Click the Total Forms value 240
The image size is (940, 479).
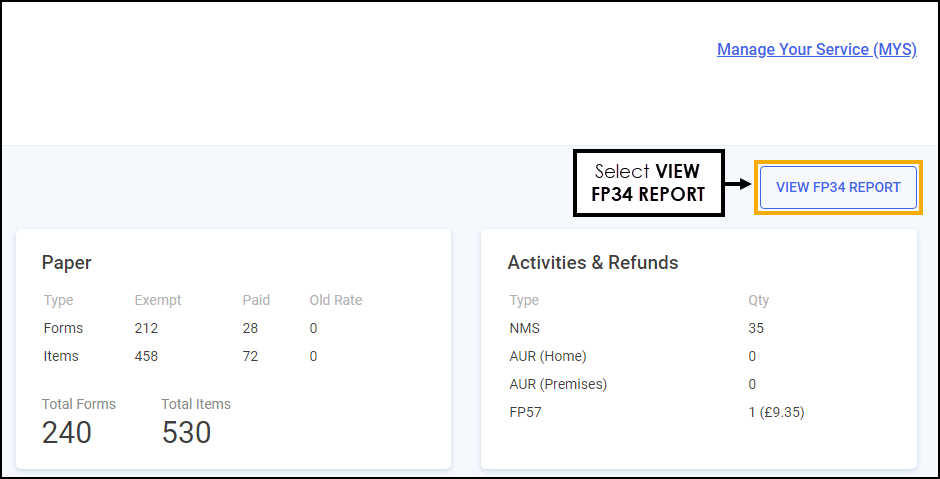coord(67,432)
